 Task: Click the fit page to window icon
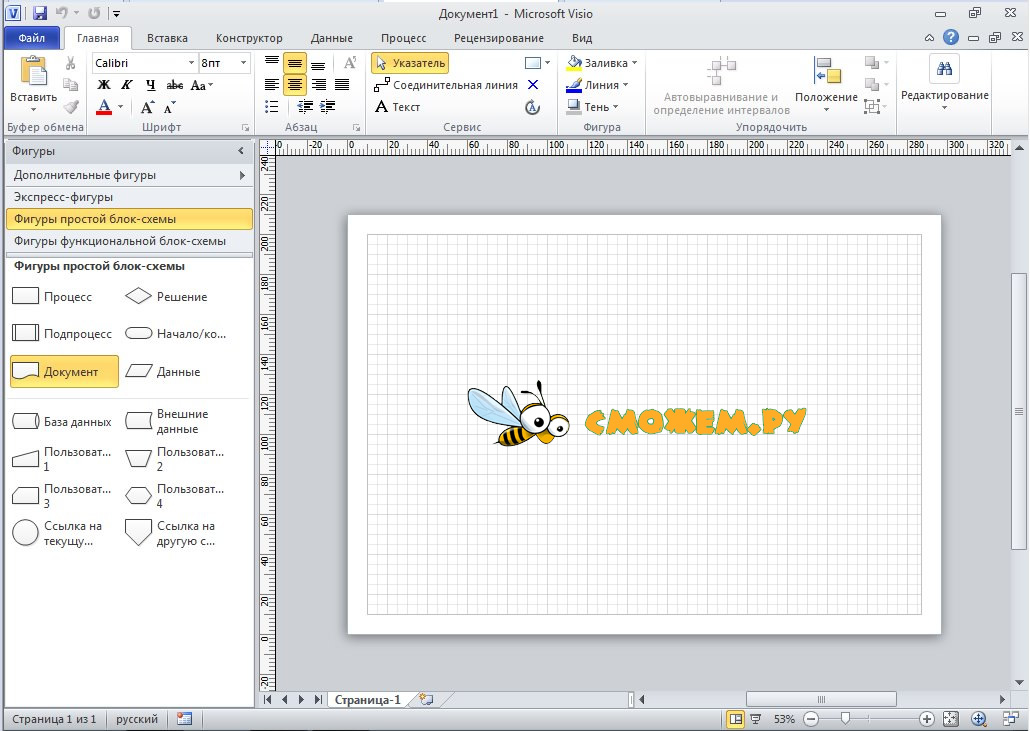click(951, 719)
